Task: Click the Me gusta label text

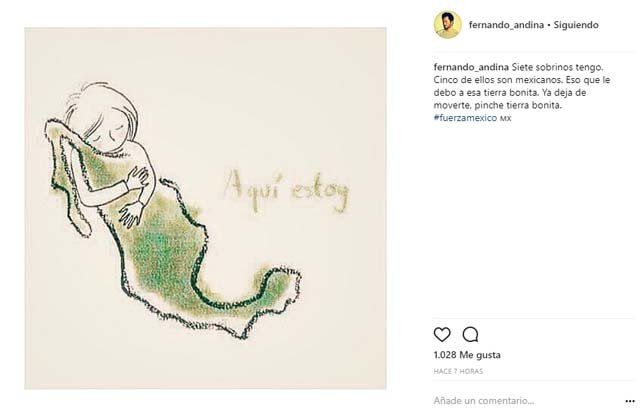Action: [x=480, y=355]
